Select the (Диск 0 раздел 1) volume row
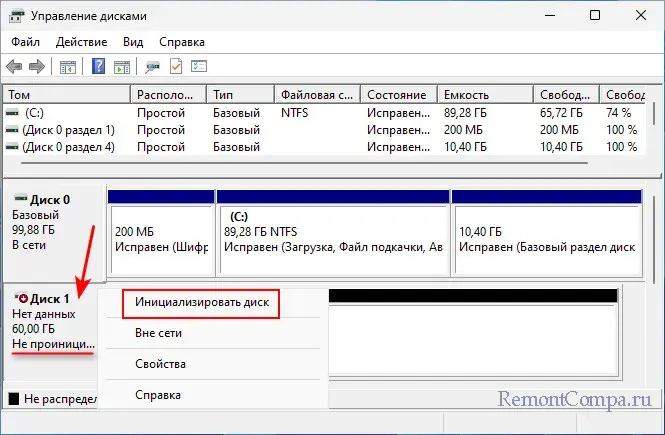The height and width of the screenshot is (435, 665). click(324, 130)
